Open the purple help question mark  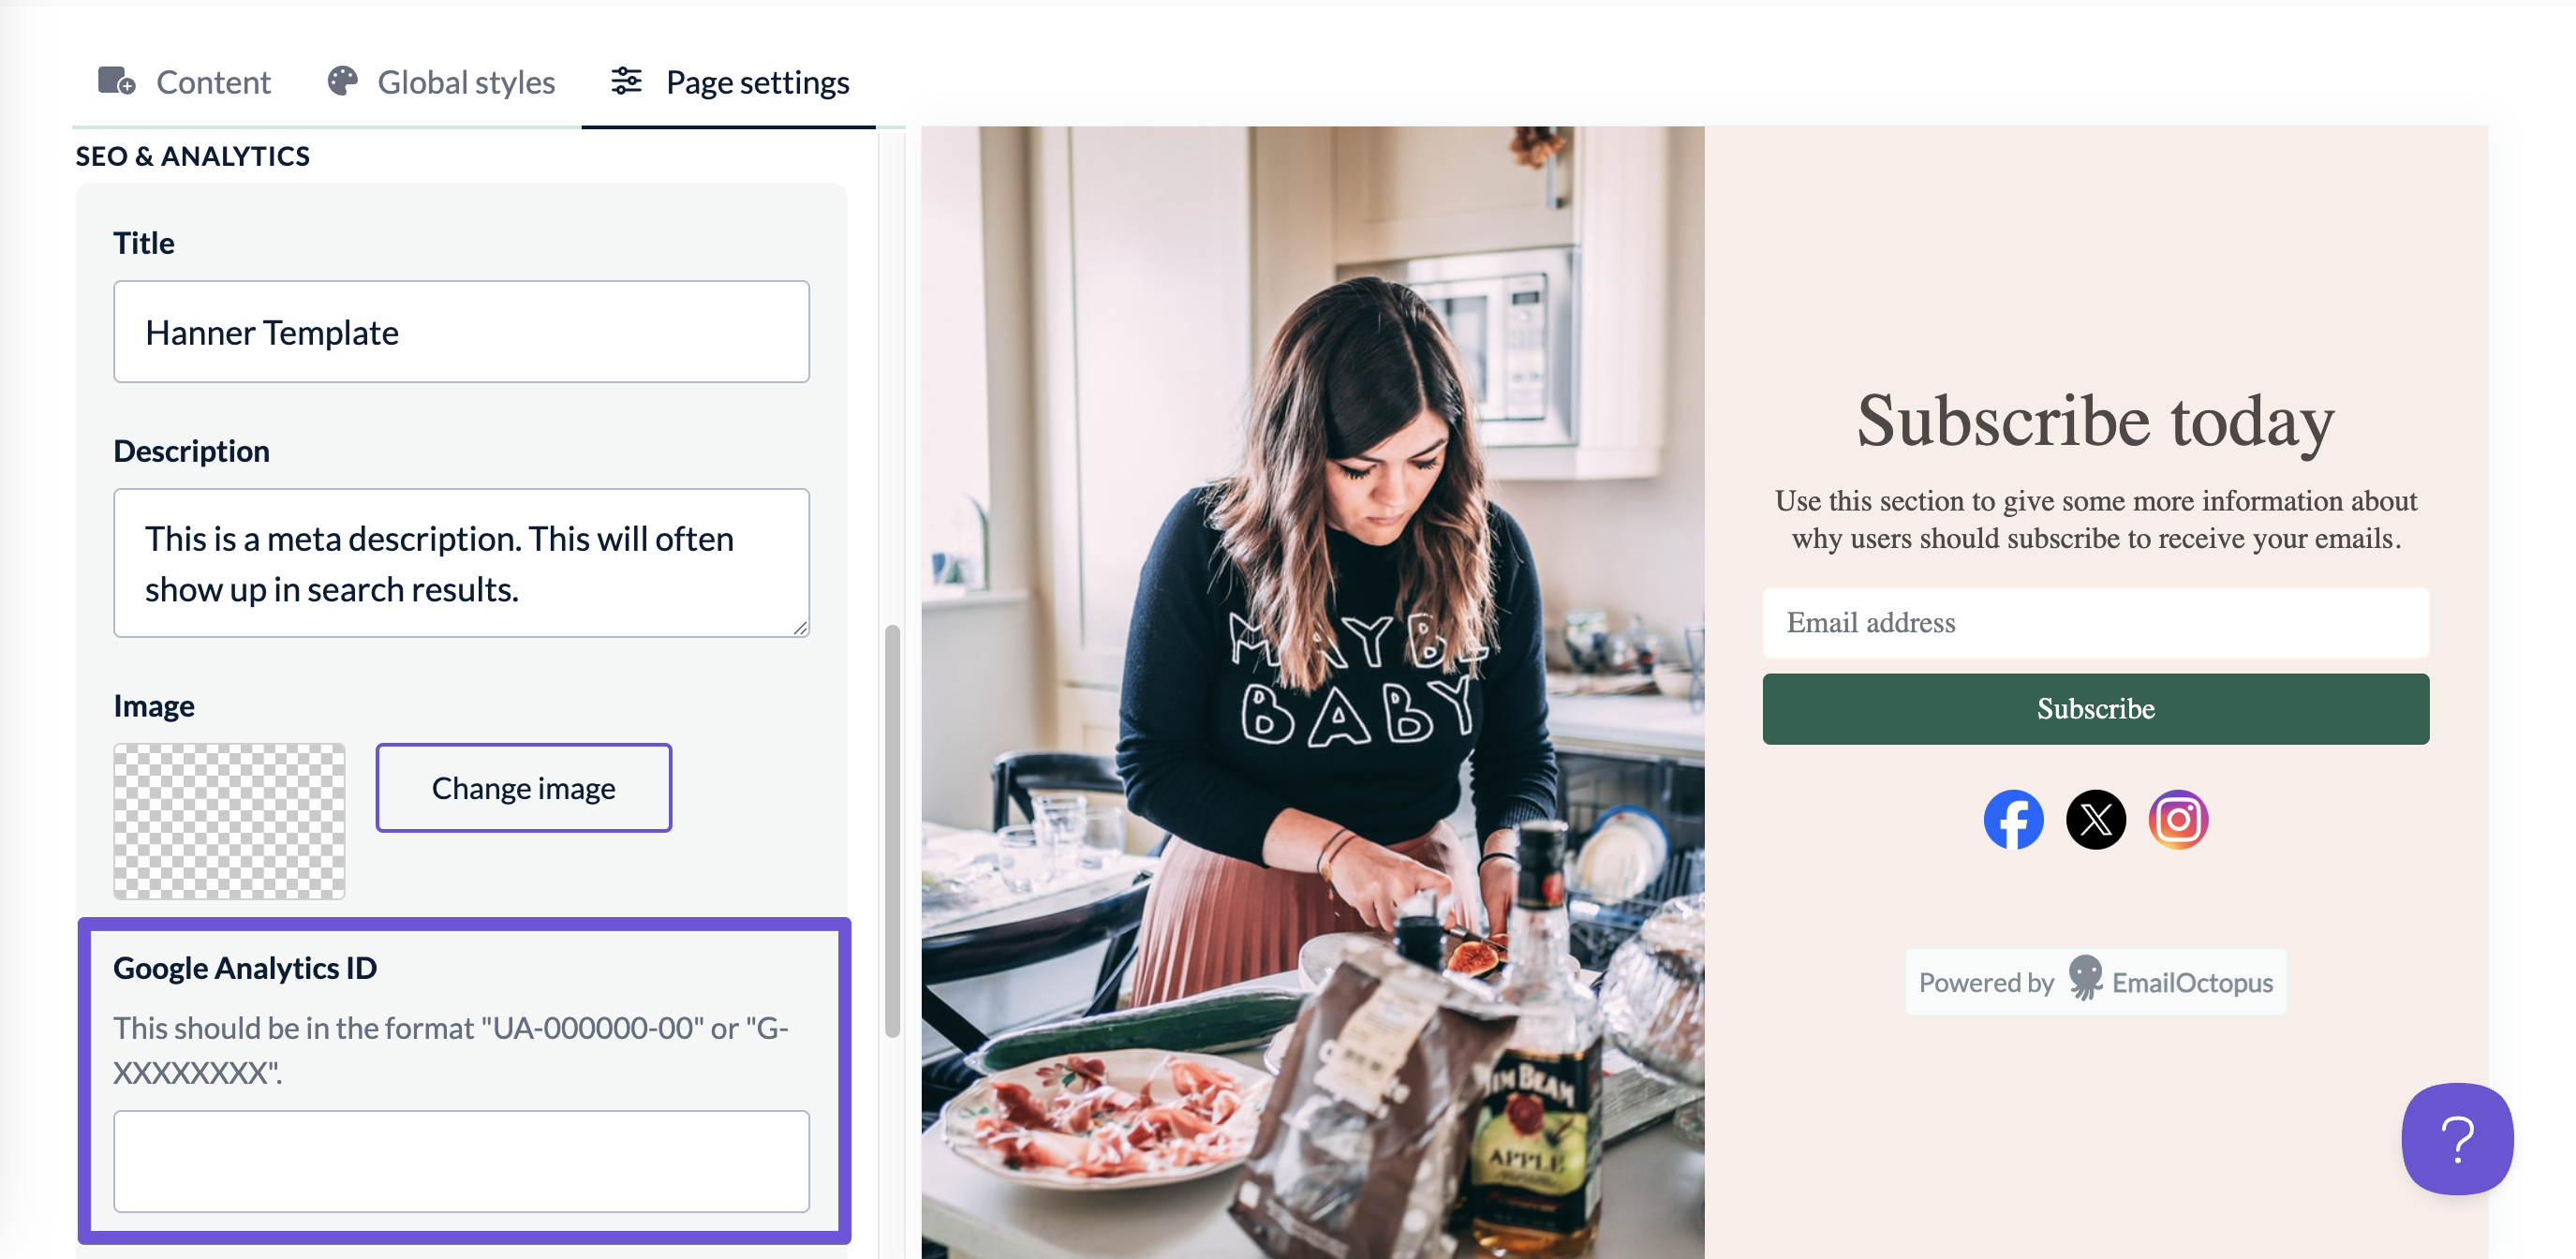click(2457, 1138)
